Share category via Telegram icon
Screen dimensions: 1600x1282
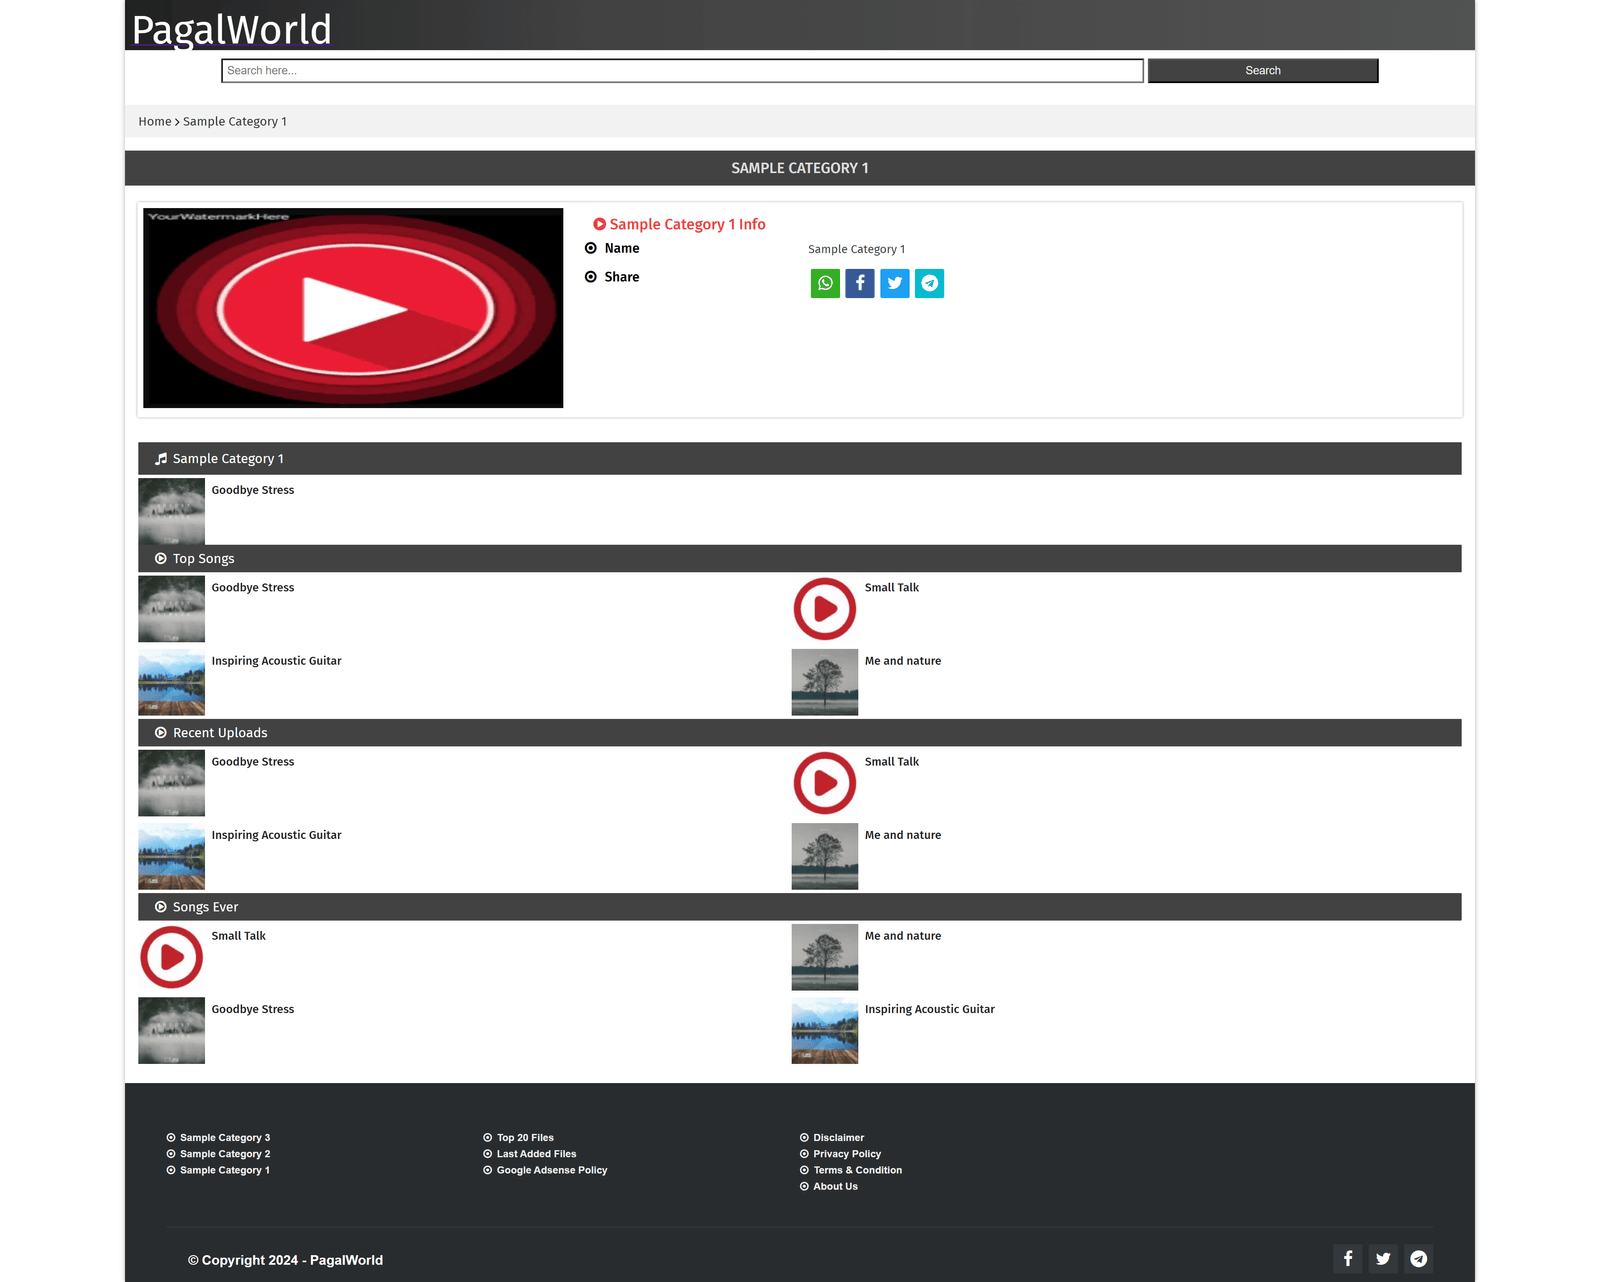tap(929, 284)
